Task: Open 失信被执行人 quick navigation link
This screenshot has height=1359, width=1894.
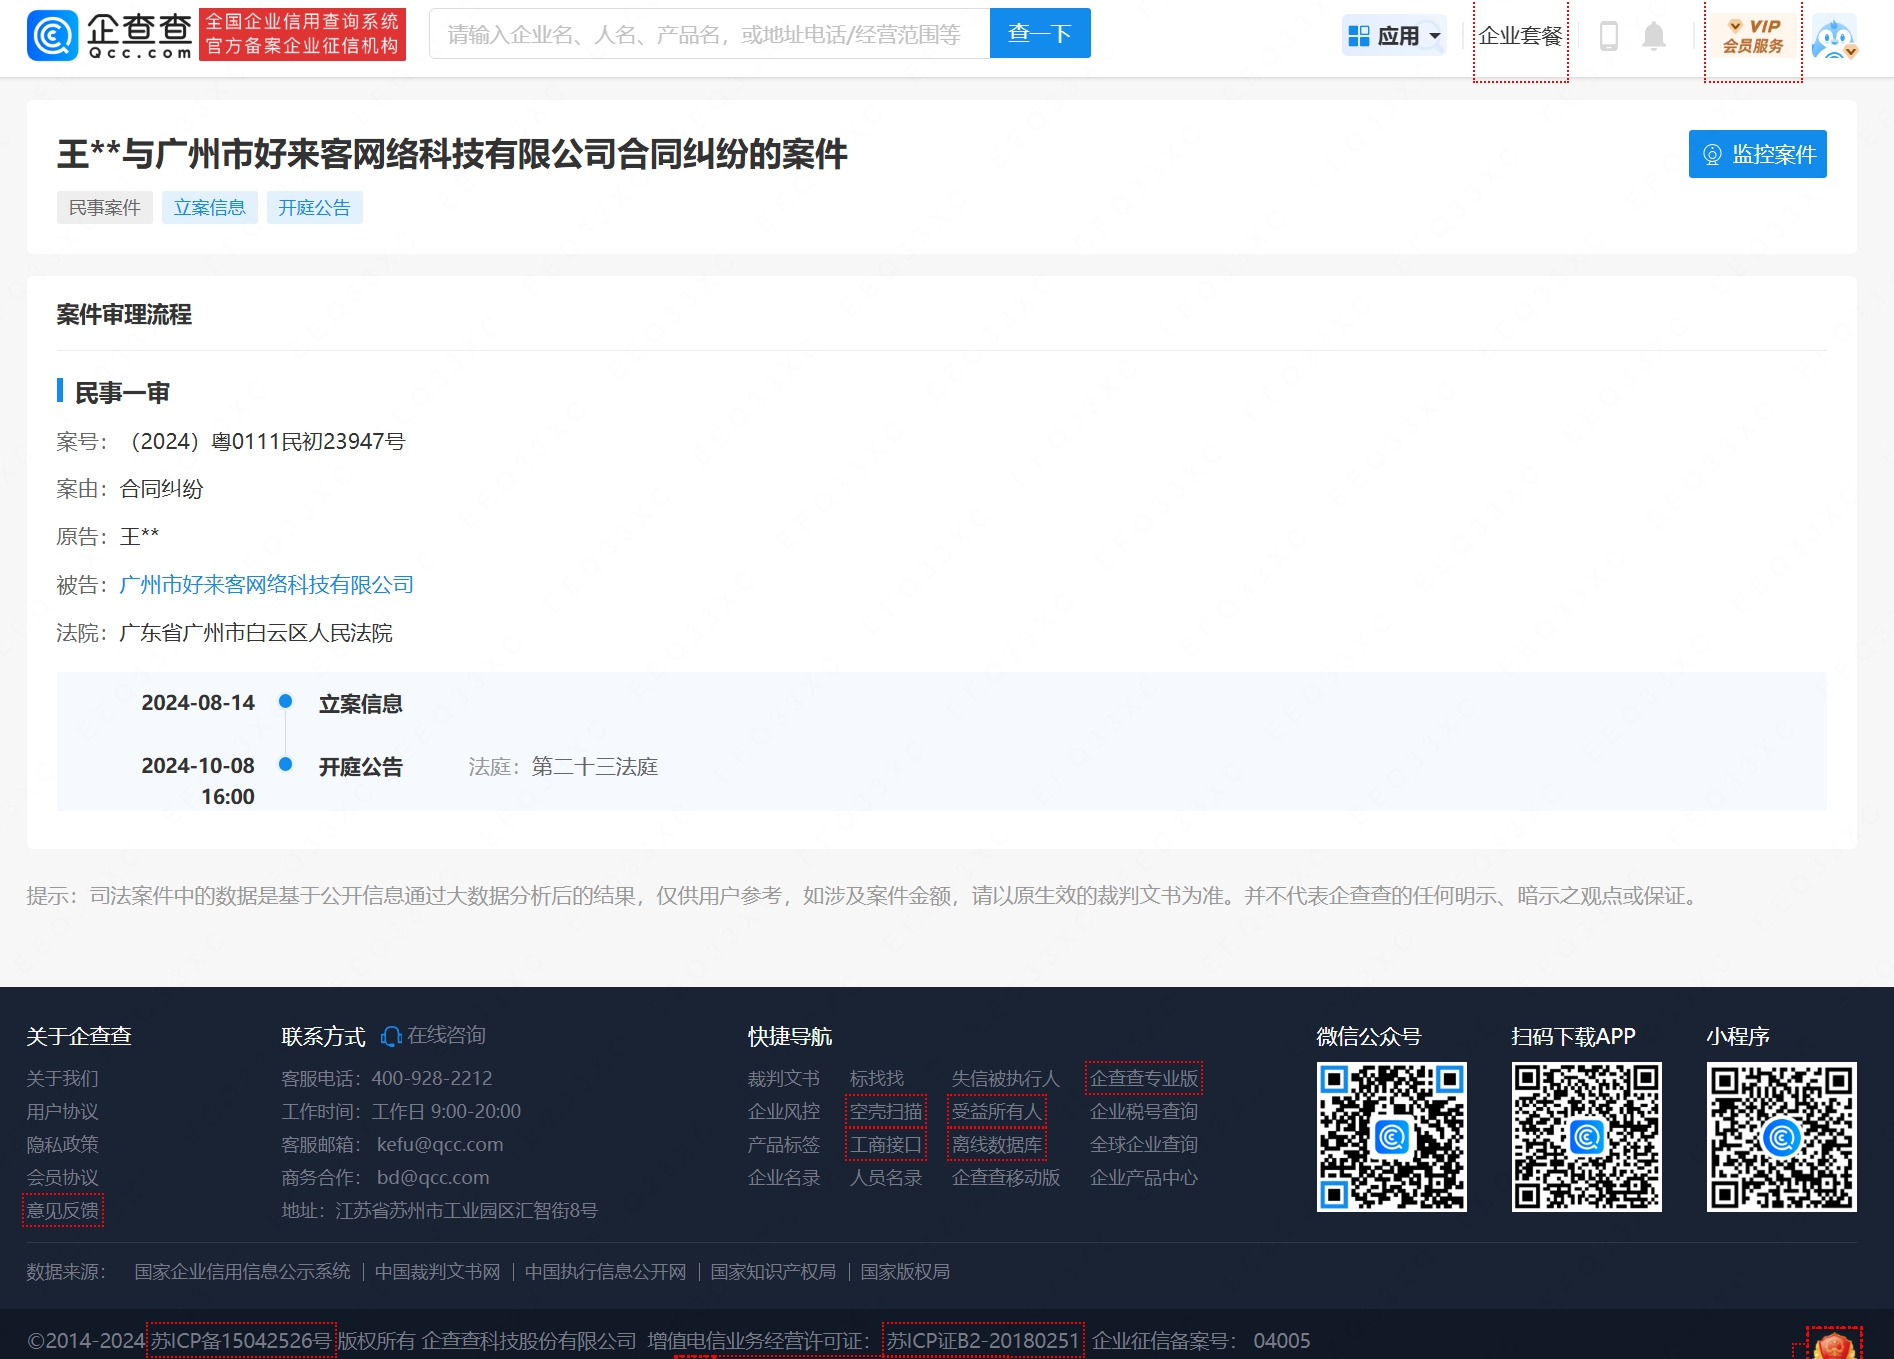Action: (x=1005, y=1078)
